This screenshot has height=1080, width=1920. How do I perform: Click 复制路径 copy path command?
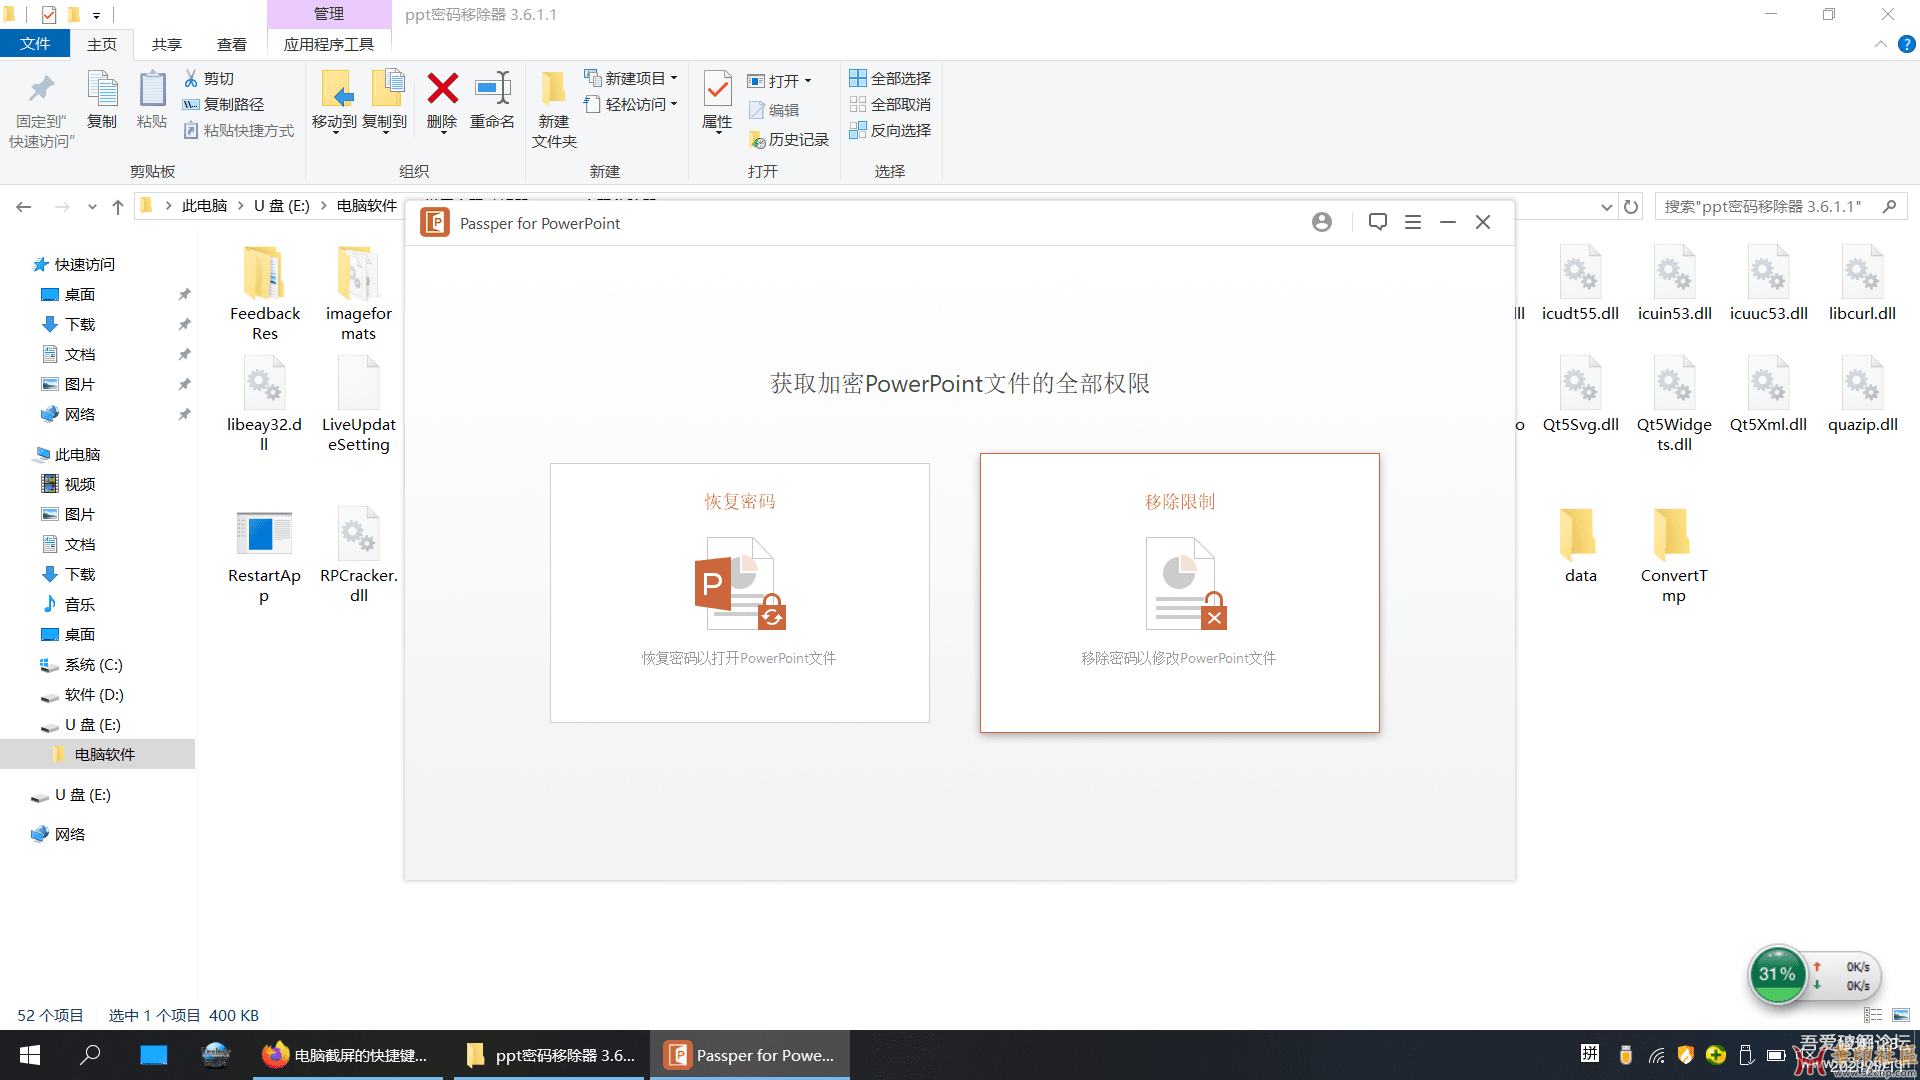pyautogui.click(x=224, y=104)
